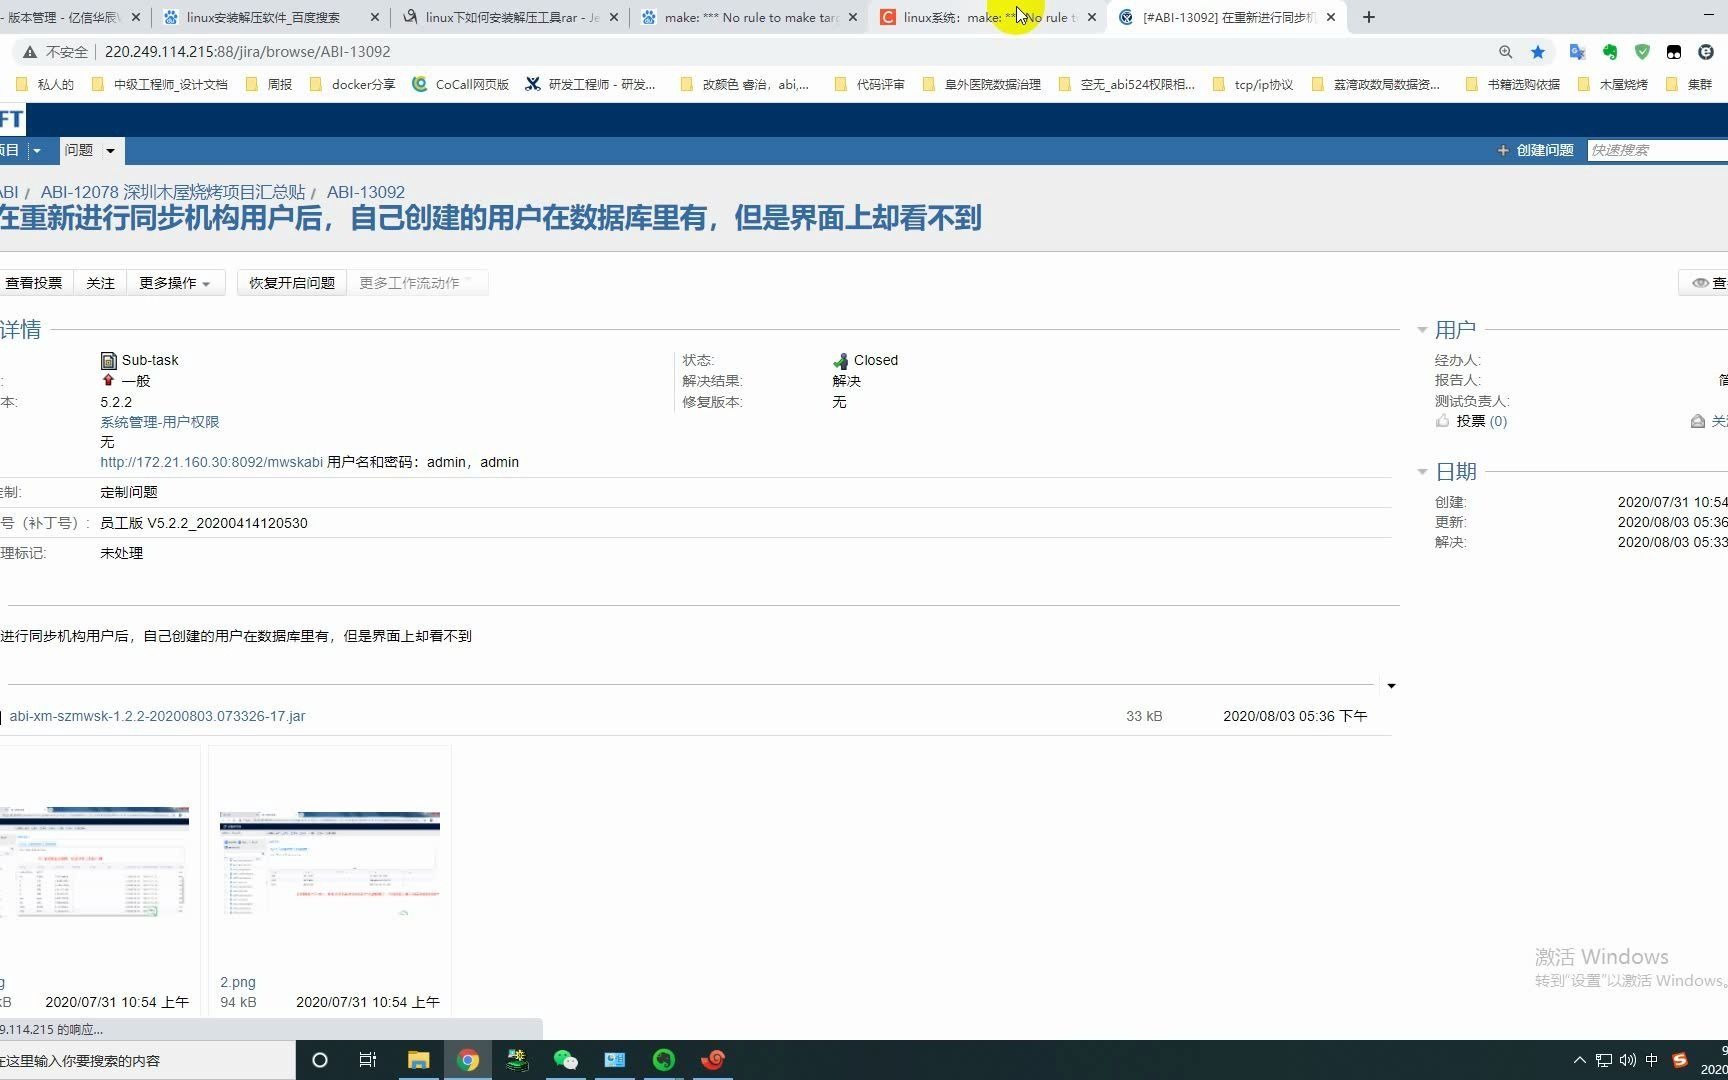Click the Adguard shield extension icon
Image resolution: width=1728 pixels, height=1080 pixels.
coord(1643,52)
